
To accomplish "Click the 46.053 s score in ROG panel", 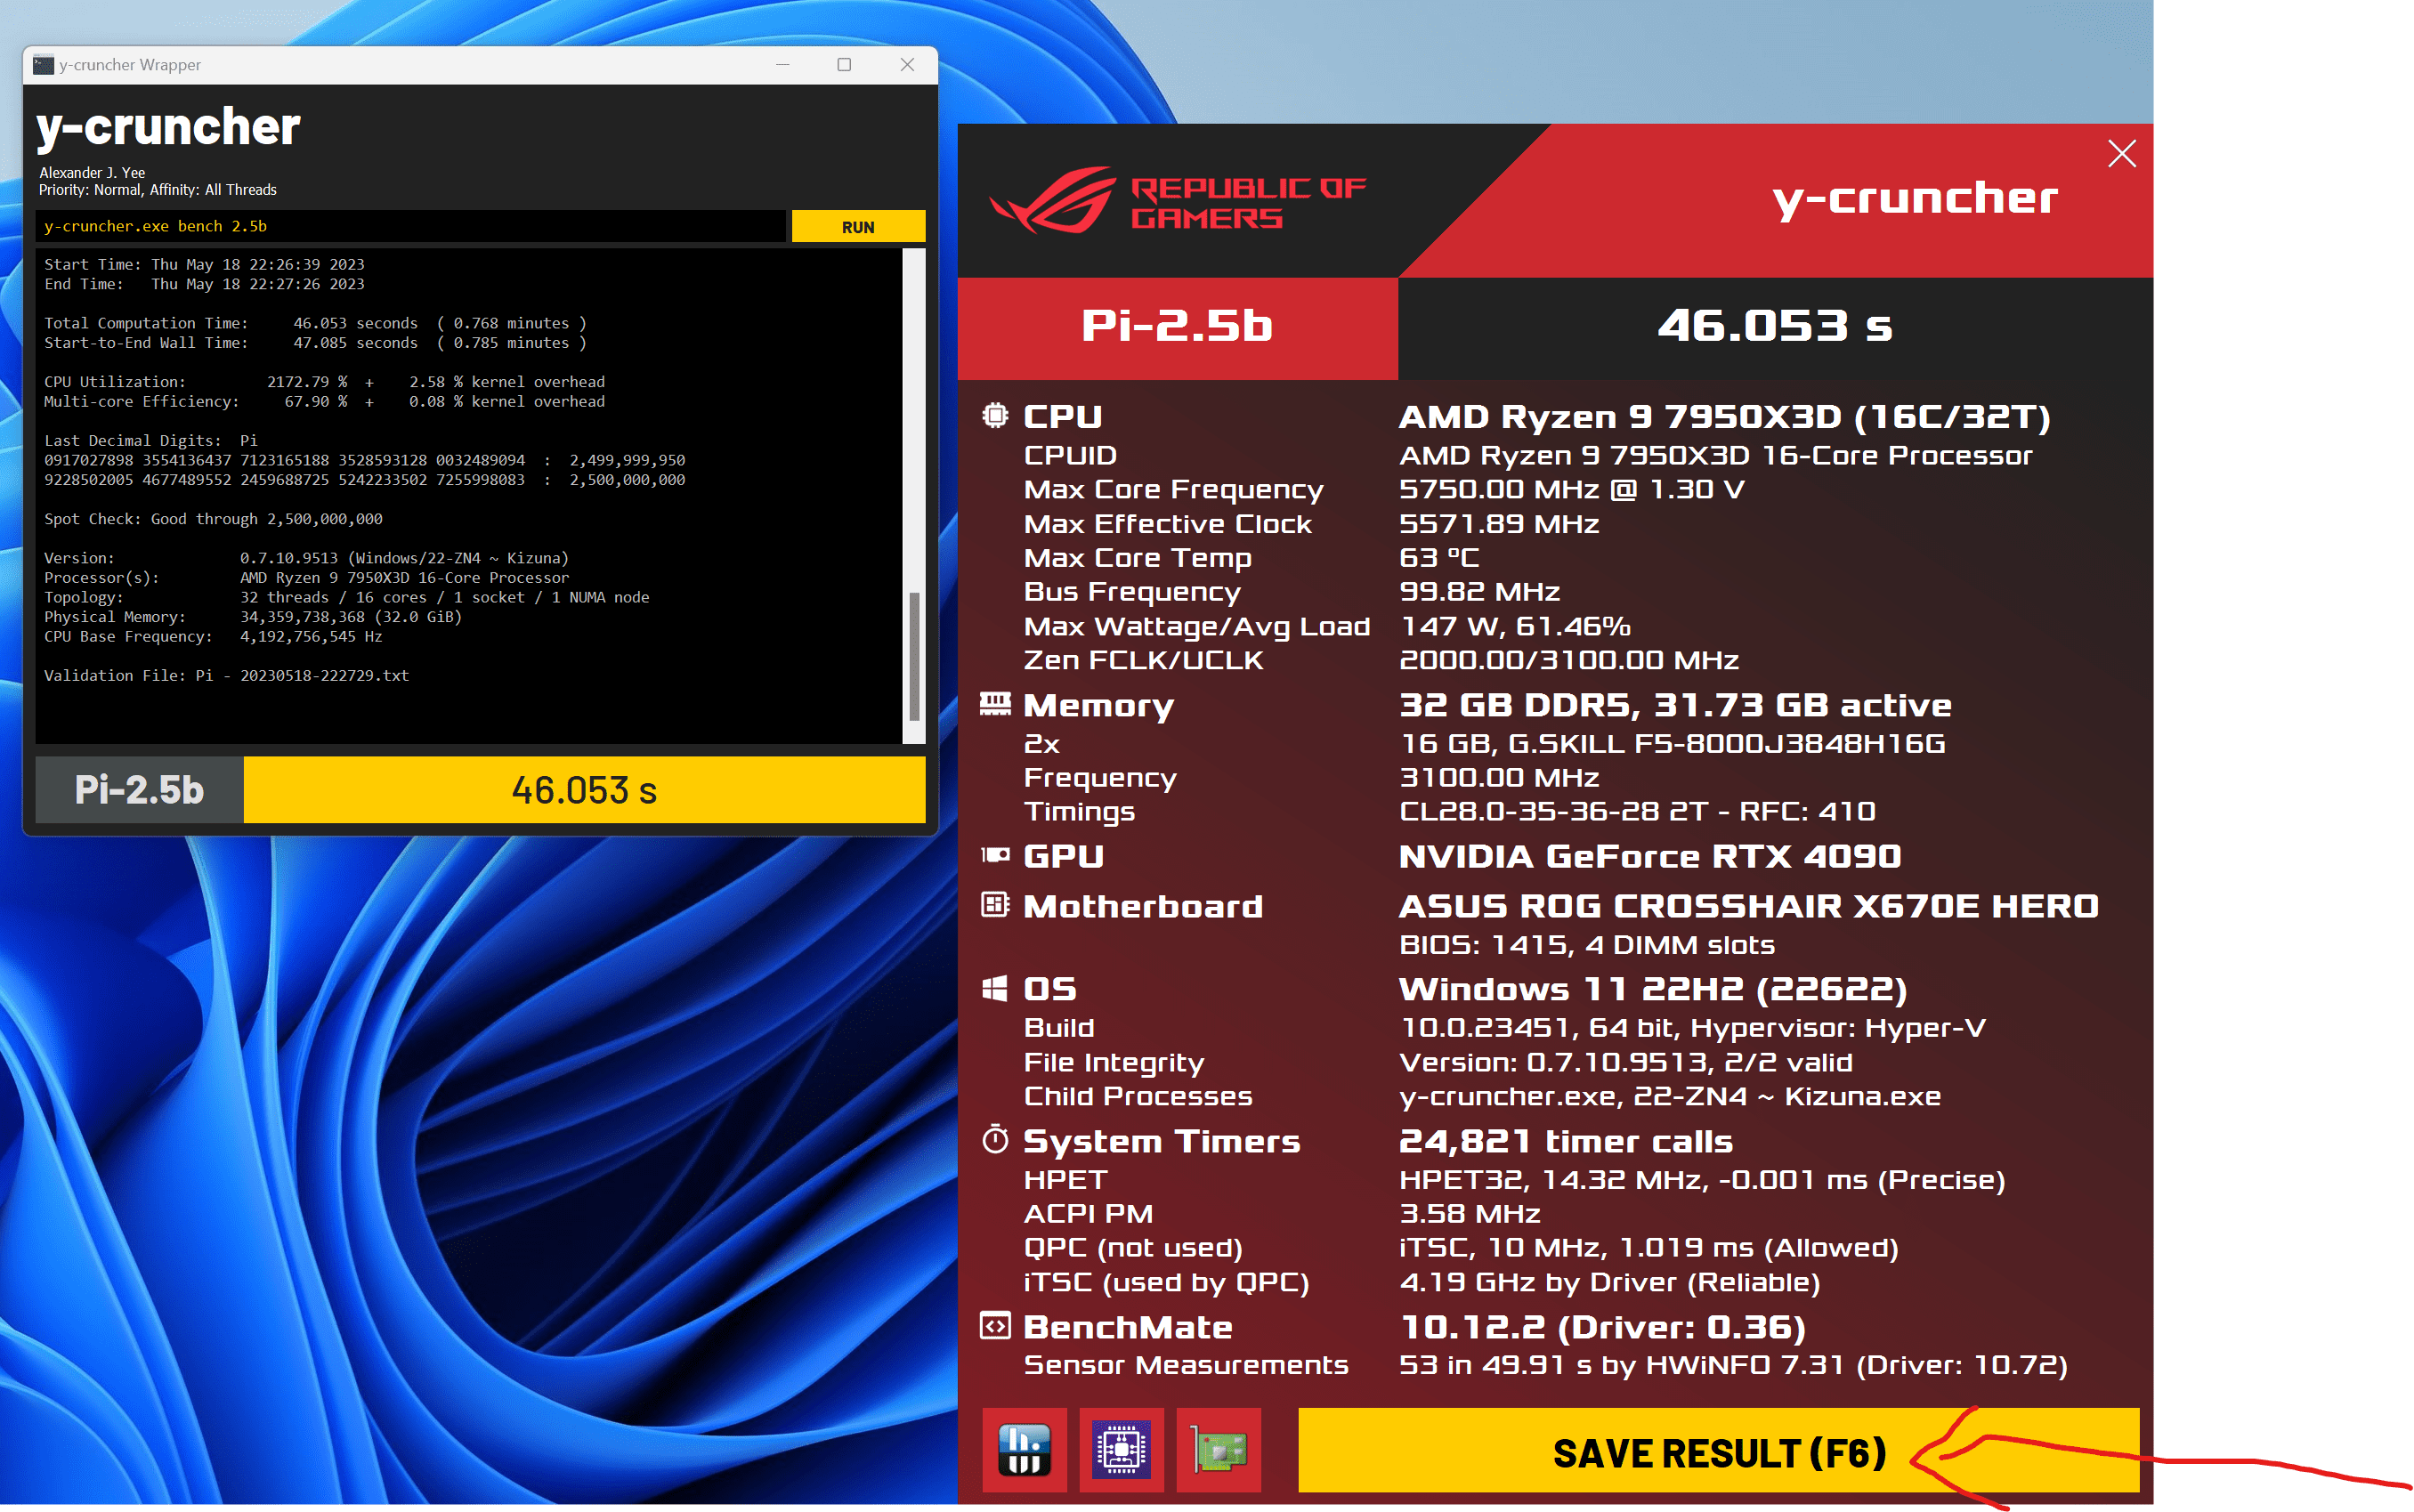I will 1775,327.
